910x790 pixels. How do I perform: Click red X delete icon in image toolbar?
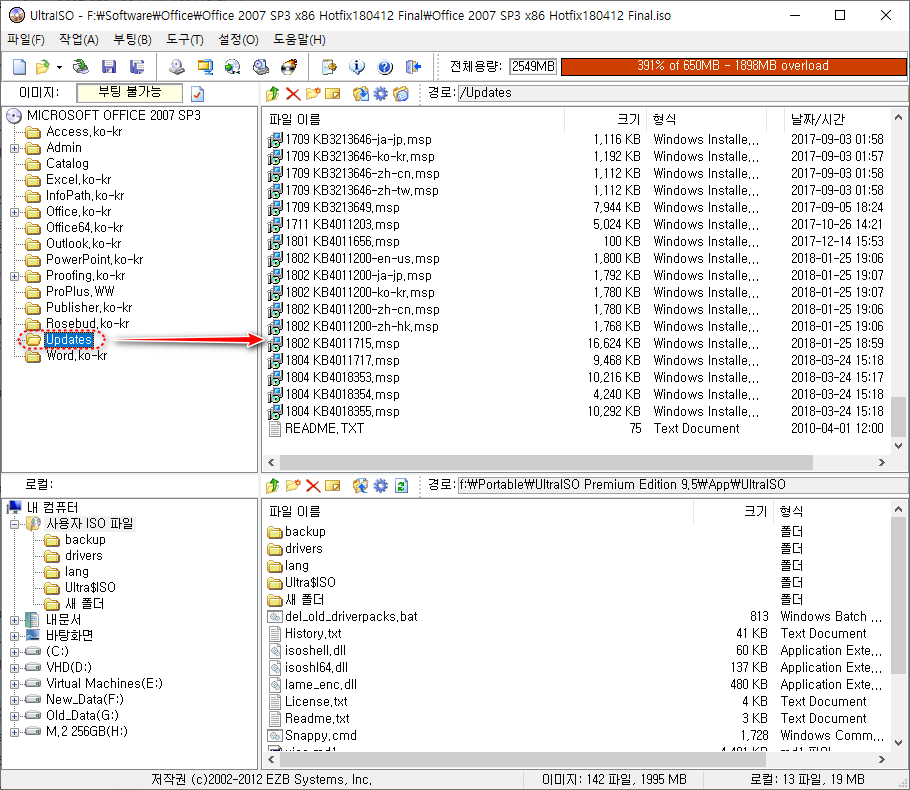[x=293, y=93]
